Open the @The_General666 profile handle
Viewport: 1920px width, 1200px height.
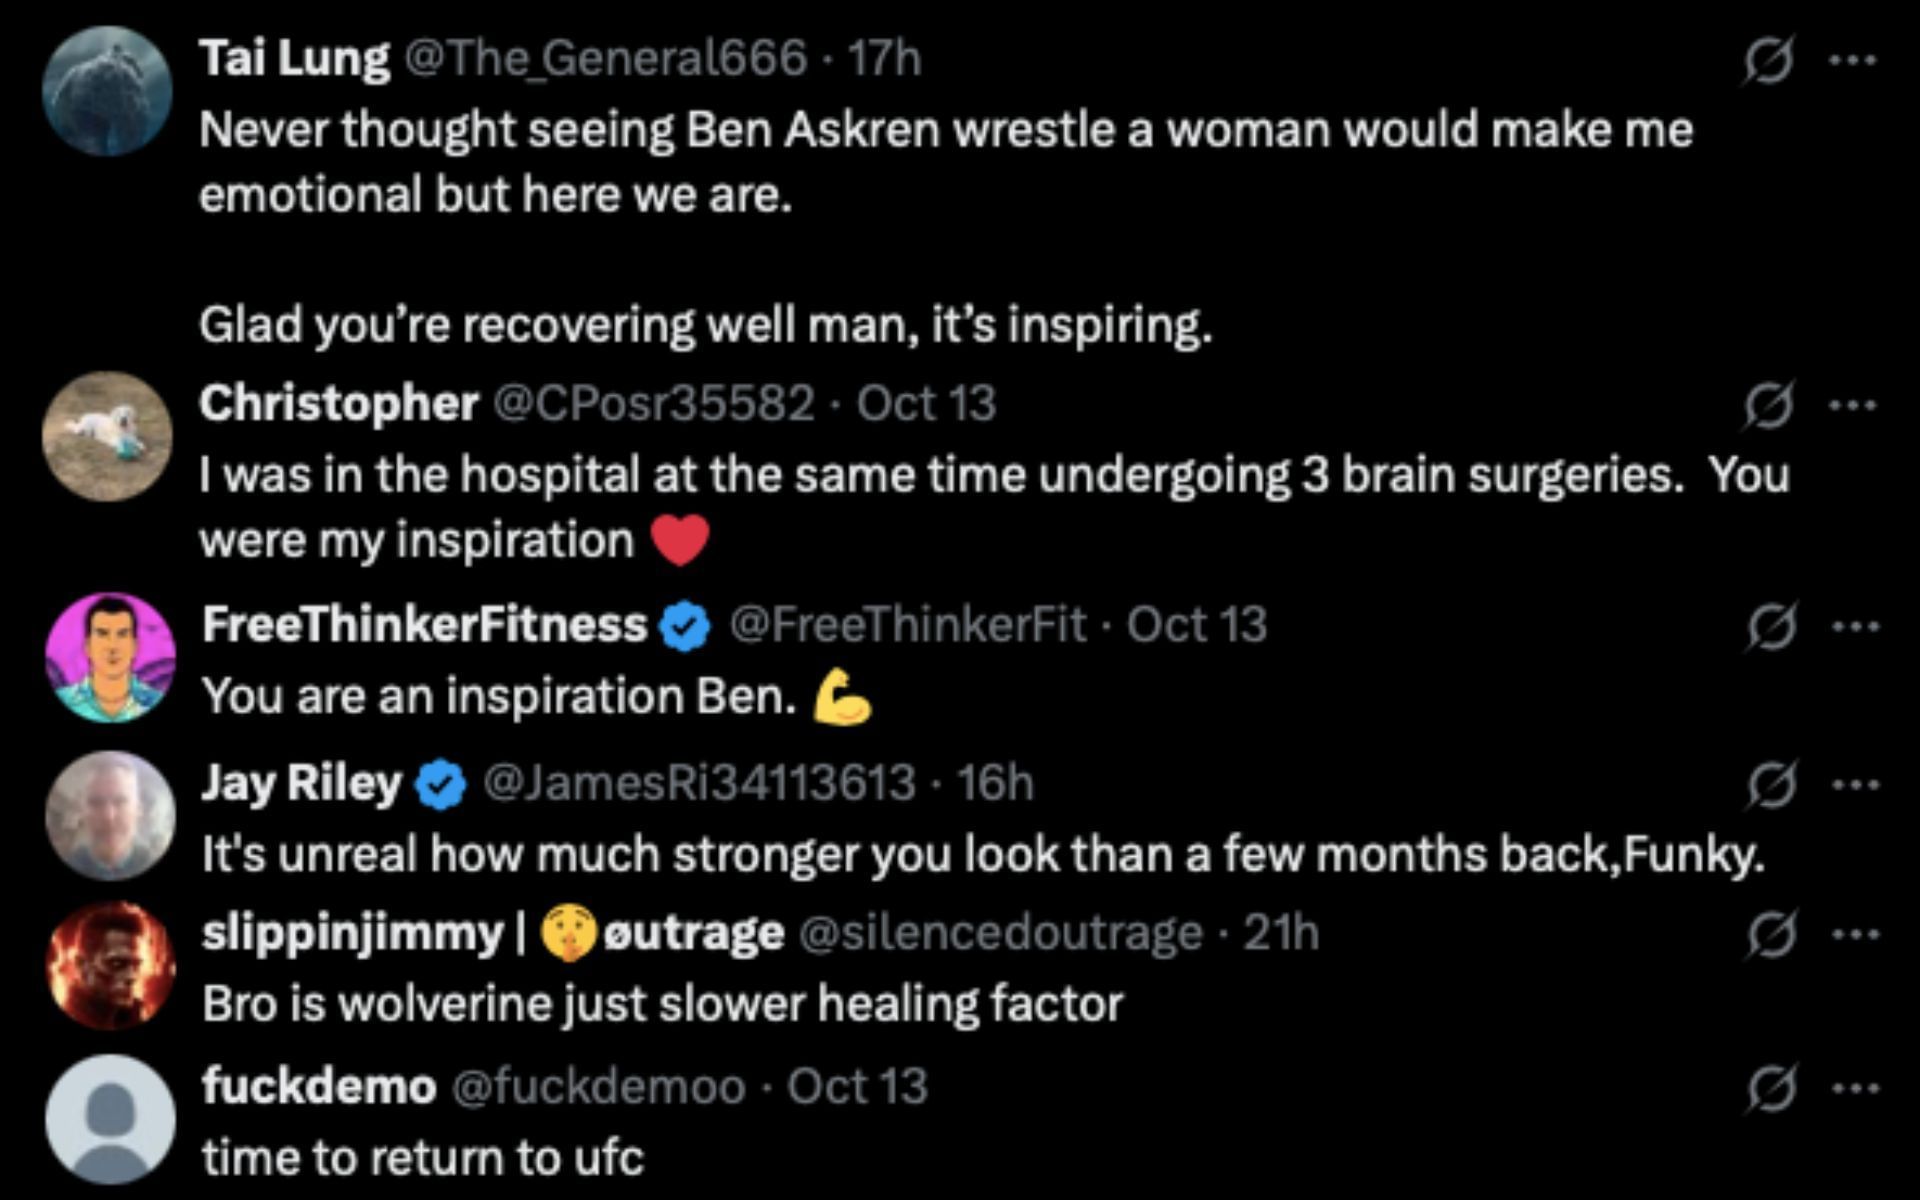tap(605, 58)
